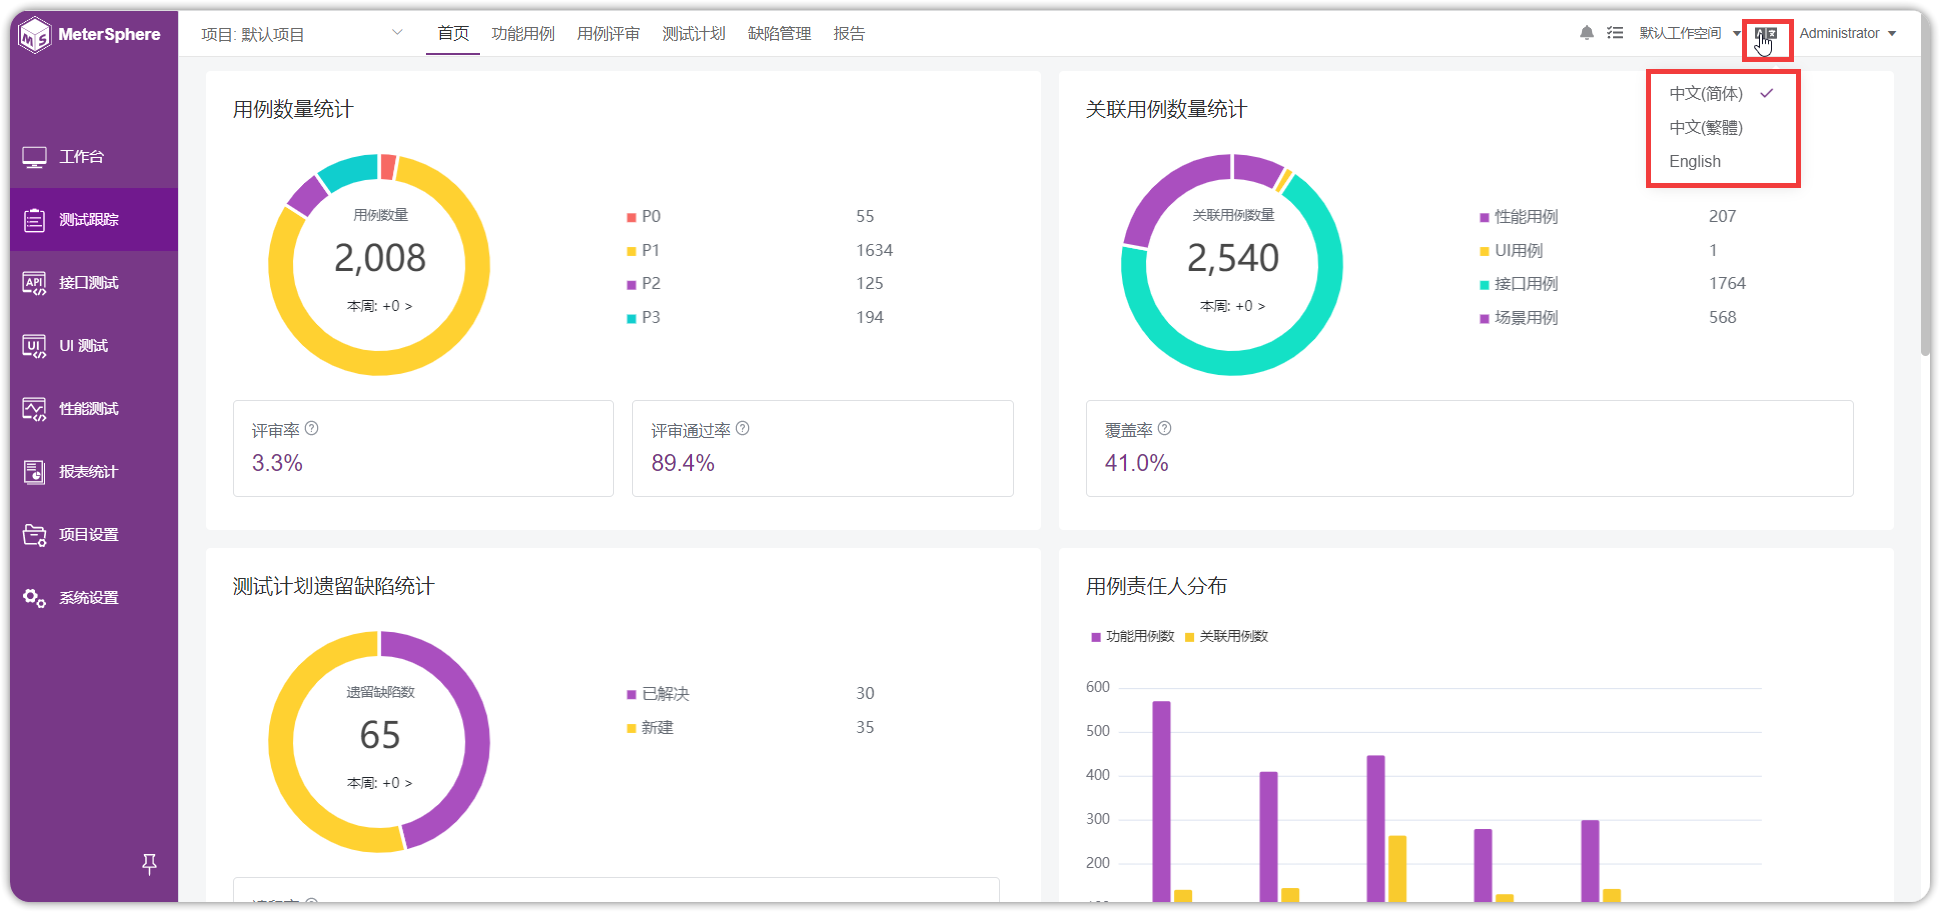The width and height of the screenshot is (1940, 912).
Task: Open the 测试跟踪 test tracking sidebar icon
Action: [x=35, y=220]
